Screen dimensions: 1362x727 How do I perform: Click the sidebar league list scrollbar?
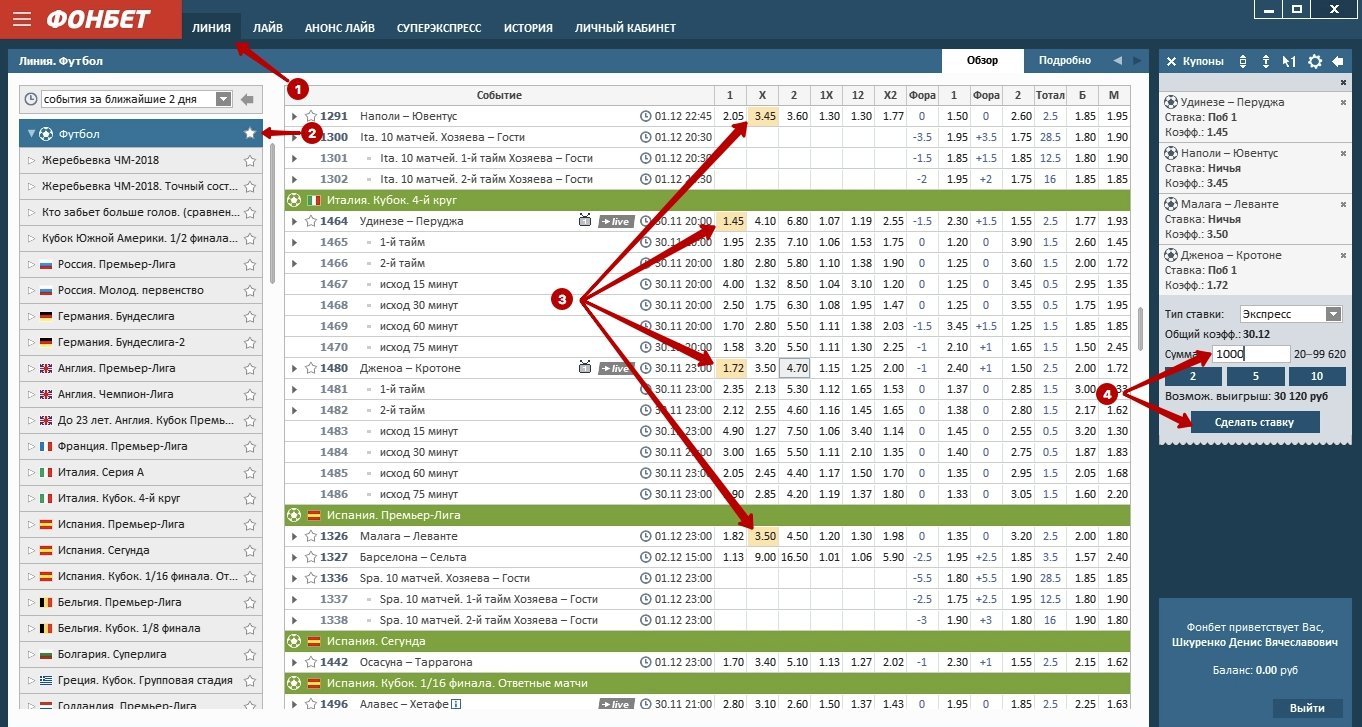[x=273, y=215]
